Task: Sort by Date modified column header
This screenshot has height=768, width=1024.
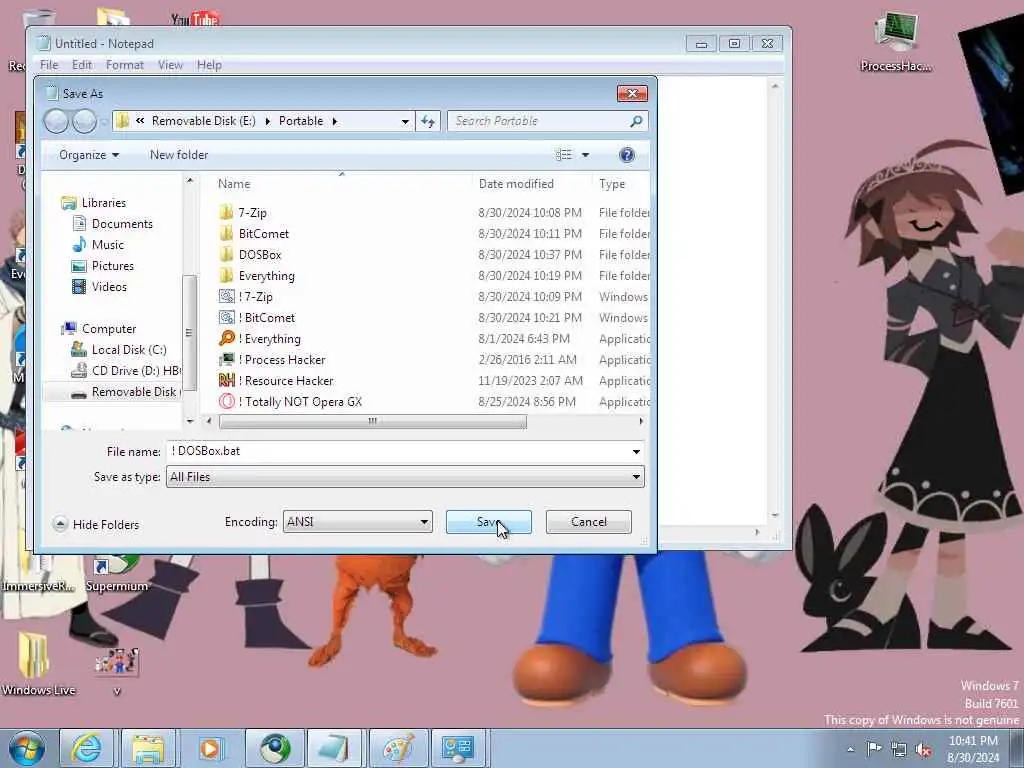Action: pos(516,184)
